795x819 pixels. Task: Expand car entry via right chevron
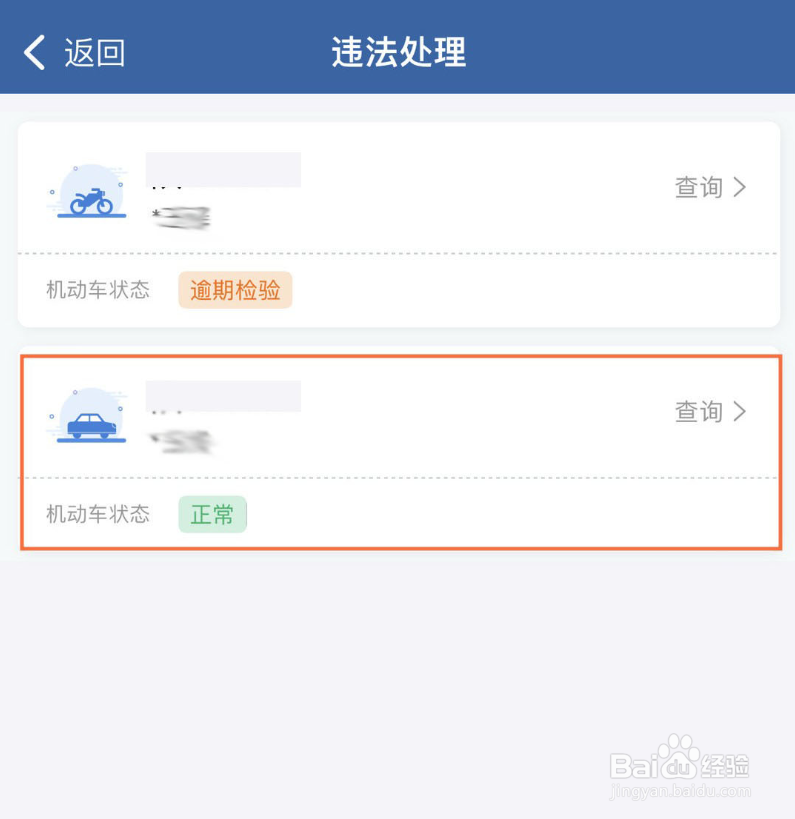(739, 412)
